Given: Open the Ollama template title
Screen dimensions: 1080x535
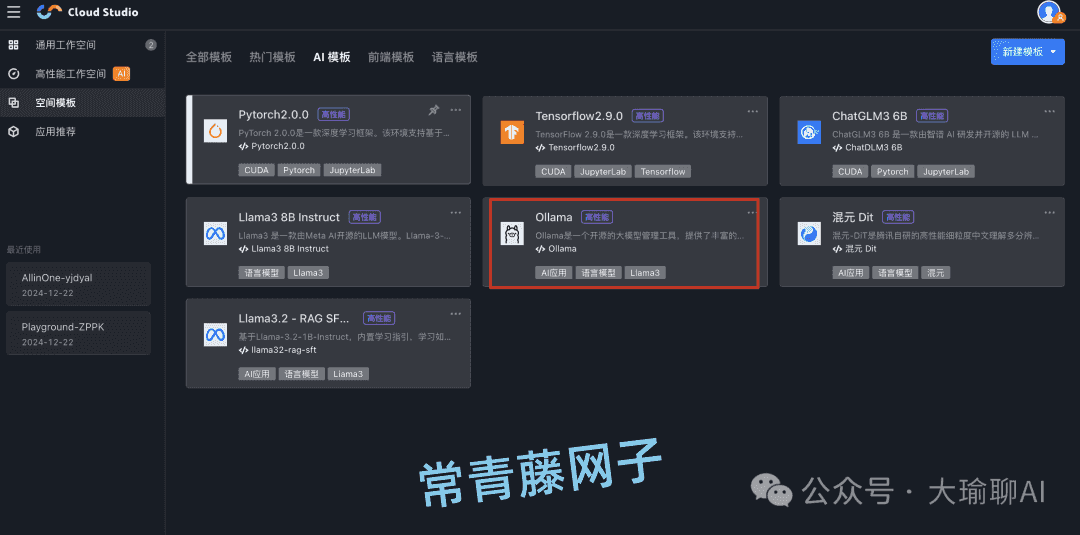Looking at the screenshot, I should pyautogui.click(x=554, y=217).
